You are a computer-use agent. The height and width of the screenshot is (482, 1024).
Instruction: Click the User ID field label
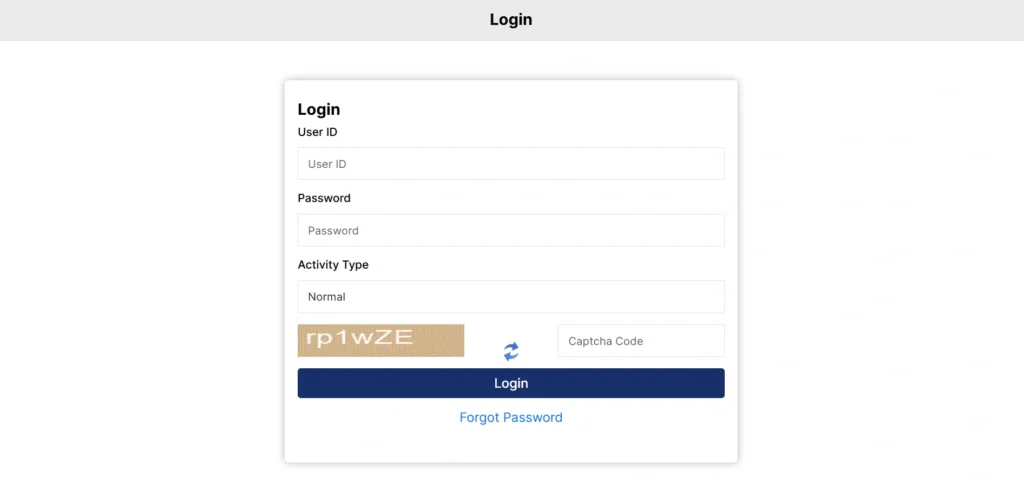point(317,132)
